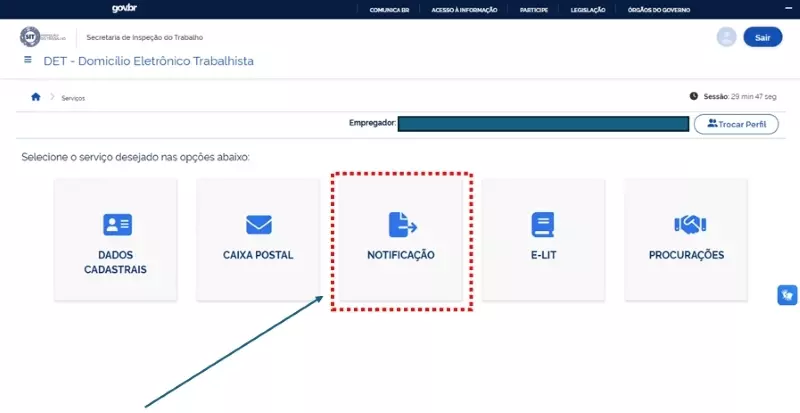Select the Notificação service card
Viewport: 800px width, 413px height.
(x=401, y=238)
